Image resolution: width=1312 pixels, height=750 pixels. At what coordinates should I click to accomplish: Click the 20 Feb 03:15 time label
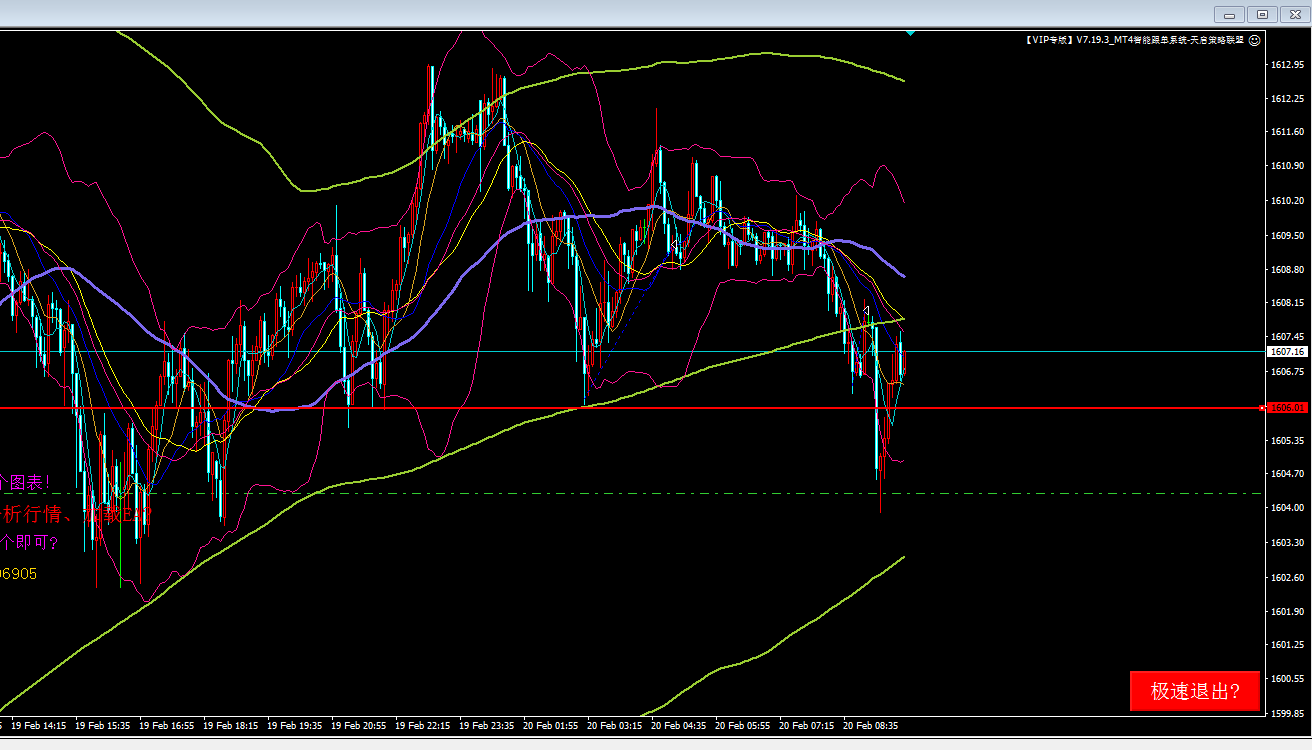pos(614,725)
